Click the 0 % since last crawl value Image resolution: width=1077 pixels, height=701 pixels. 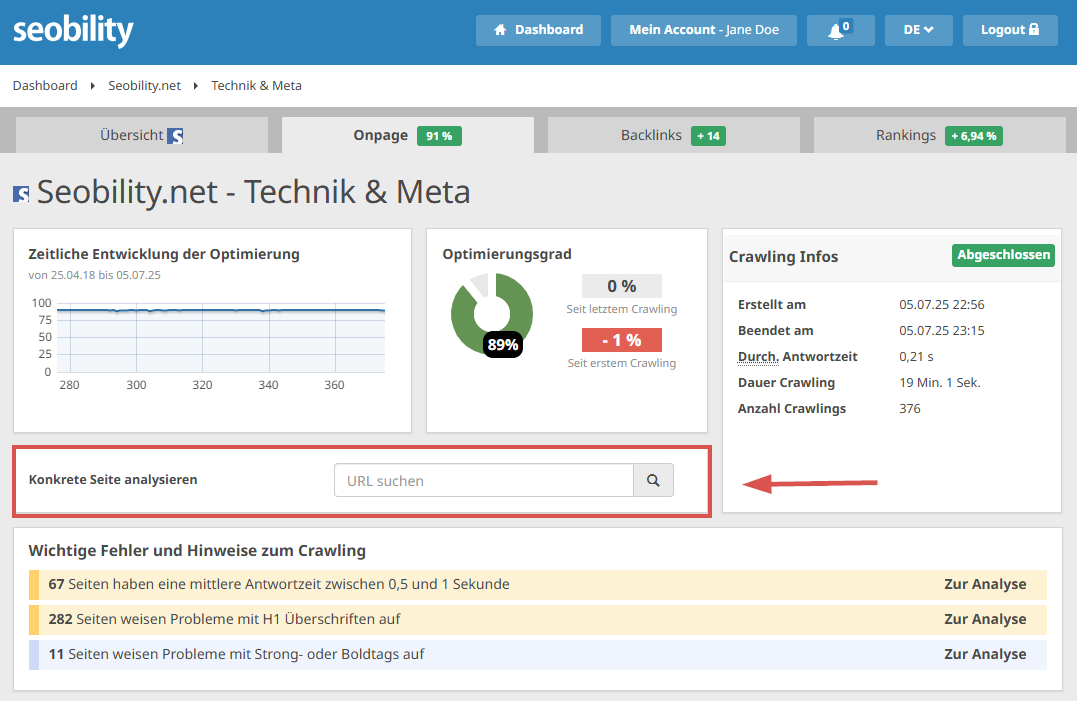pyautogui.click(x=622, y=286)
